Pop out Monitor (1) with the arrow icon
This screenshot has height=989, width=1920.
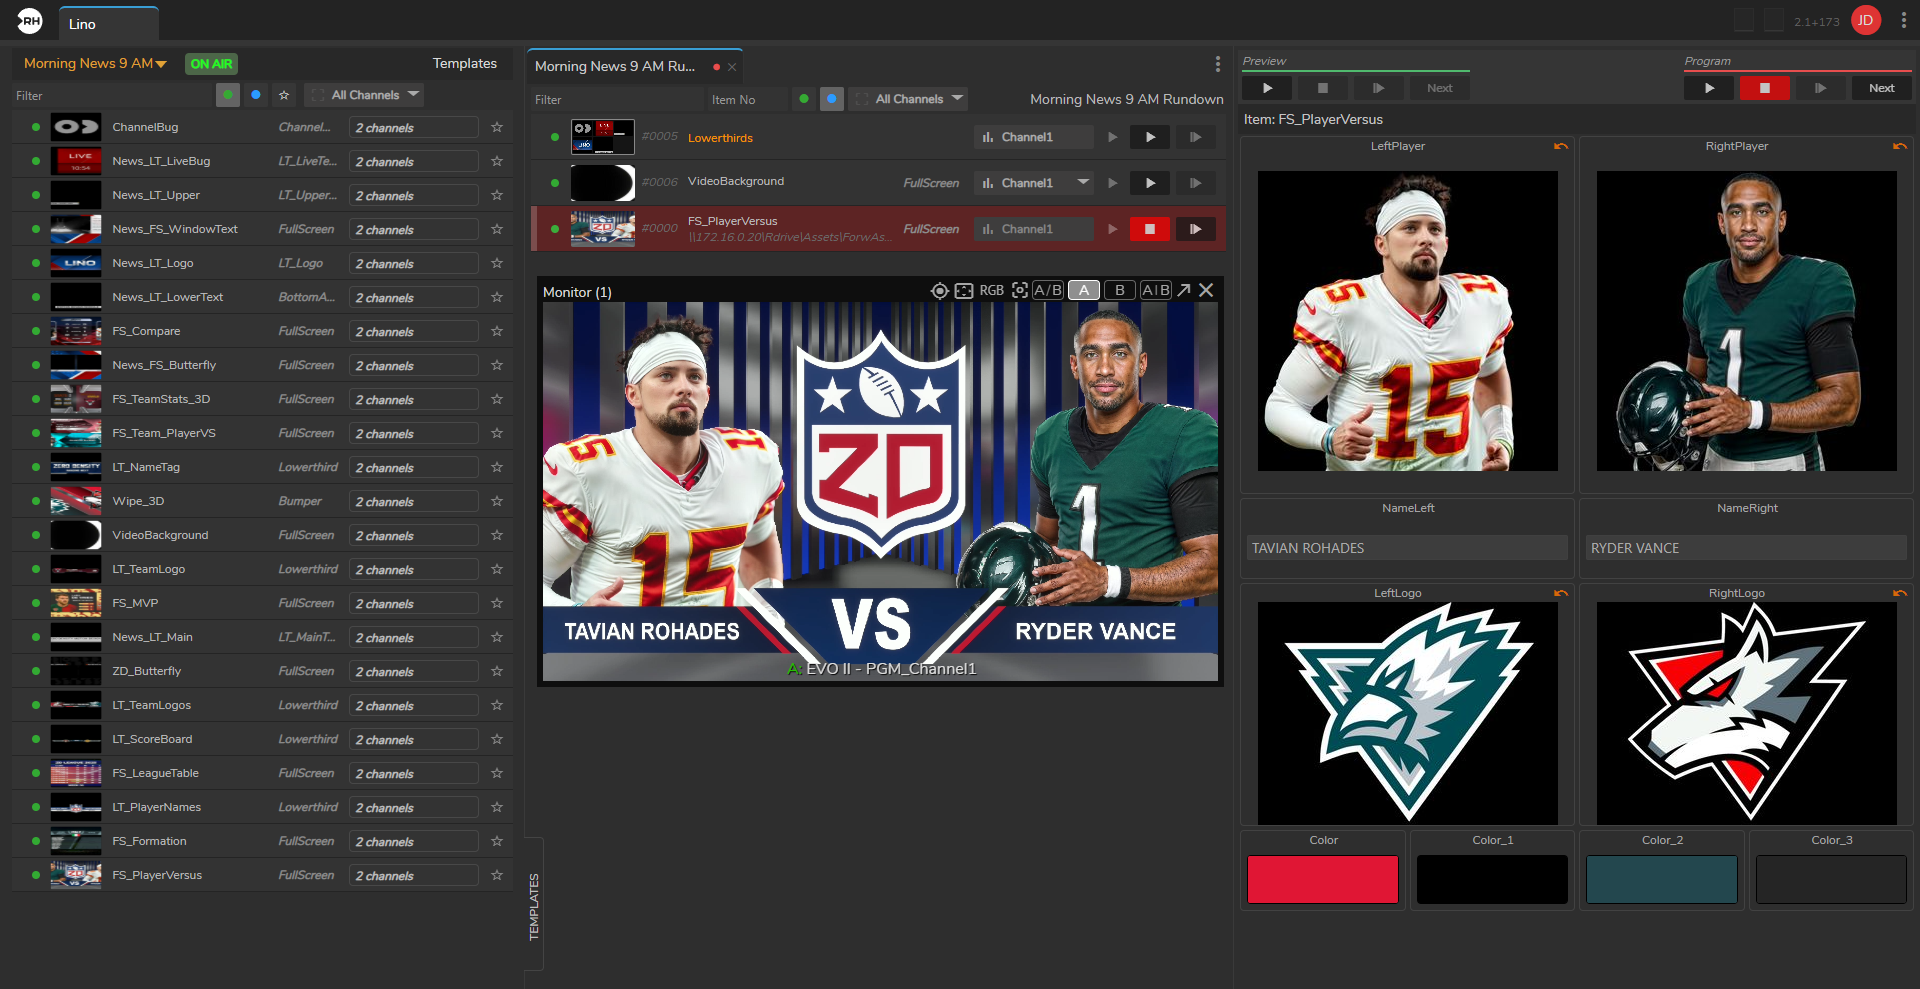pyautogui.click(x=1184, y=290)
